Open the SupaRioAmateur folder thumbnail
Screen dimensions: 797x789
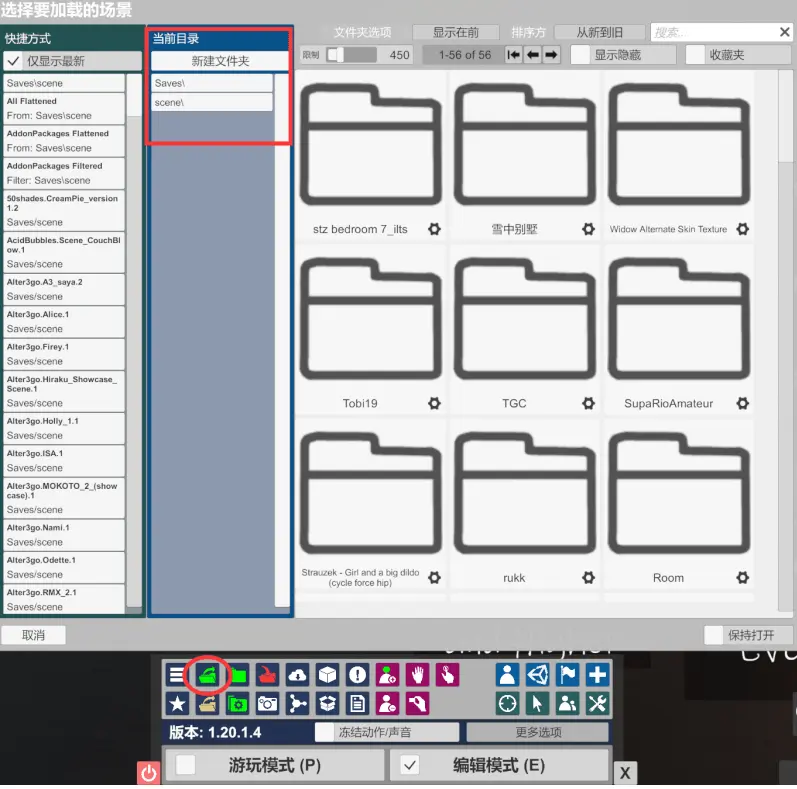pyautogui.click(x=679, y=319)
